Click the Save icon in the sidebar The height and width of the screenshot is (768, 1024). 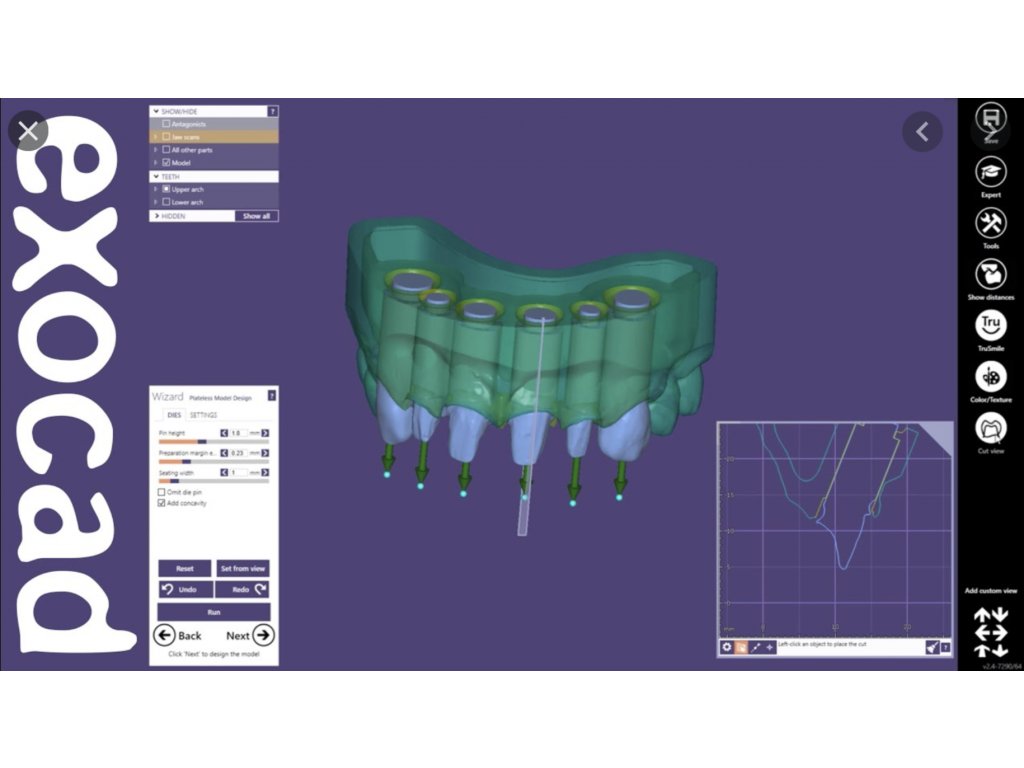pyautogui.click(x=991, y=118)
